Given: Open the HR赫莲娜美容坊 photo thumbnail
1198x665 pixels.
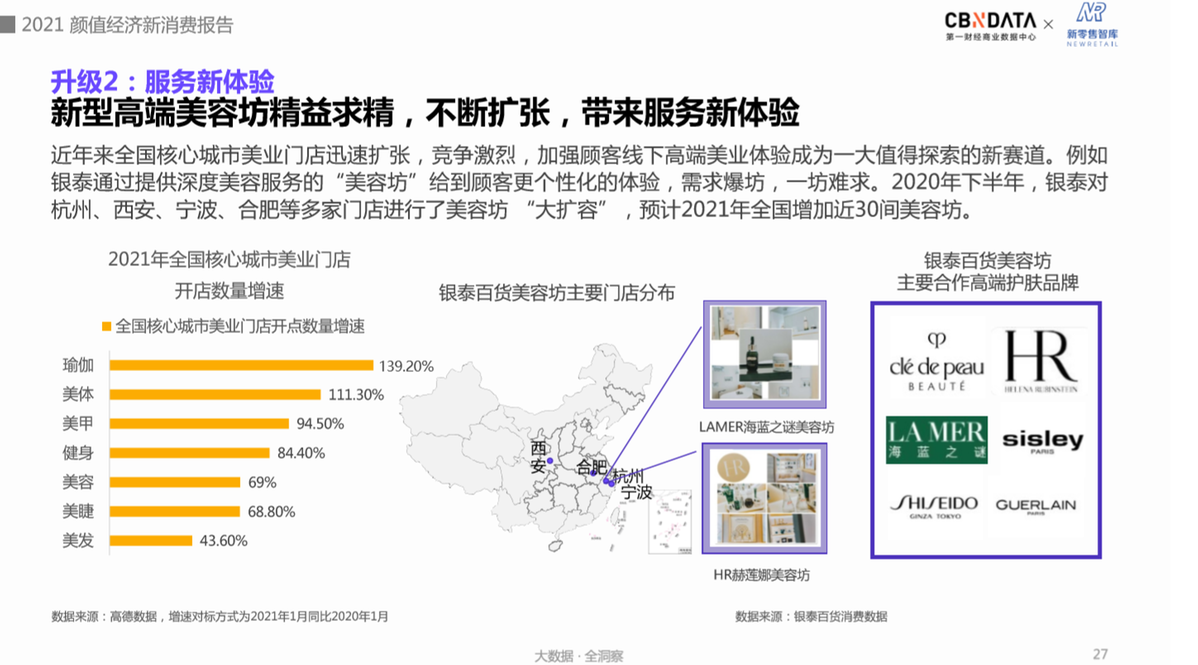Looking at the screenshot, I should pos(765,498).
